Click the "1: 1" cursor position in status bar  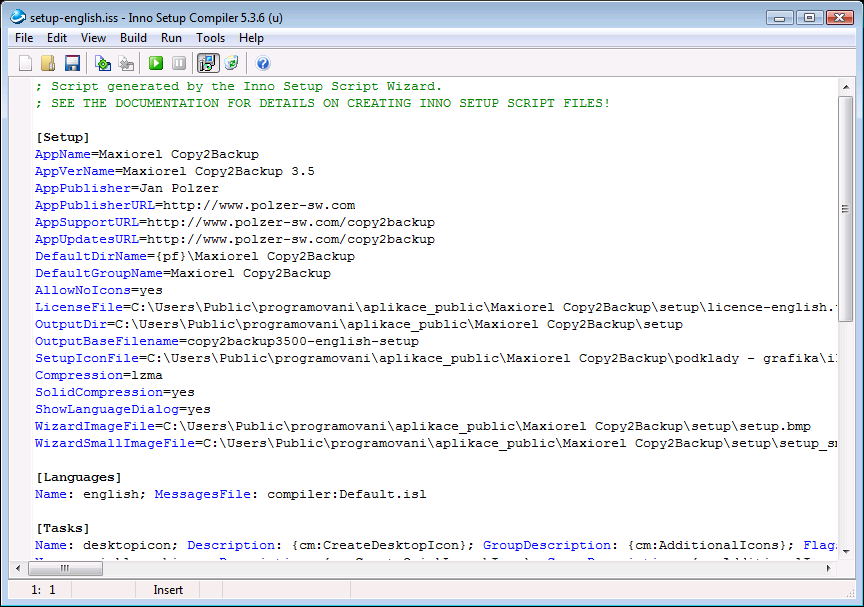[x=43, y=590]
